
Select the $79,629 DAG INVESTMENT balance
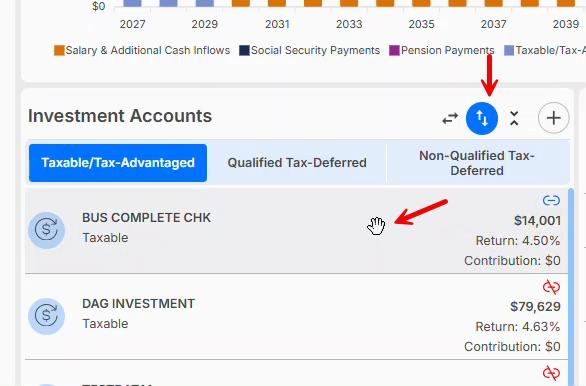coord(535,307)
